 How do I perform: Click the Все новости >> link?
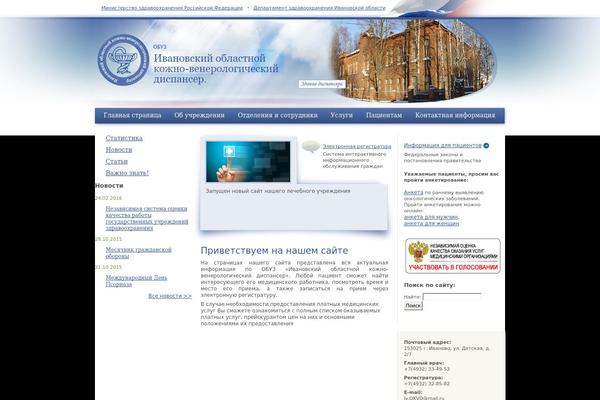(170, 296)
